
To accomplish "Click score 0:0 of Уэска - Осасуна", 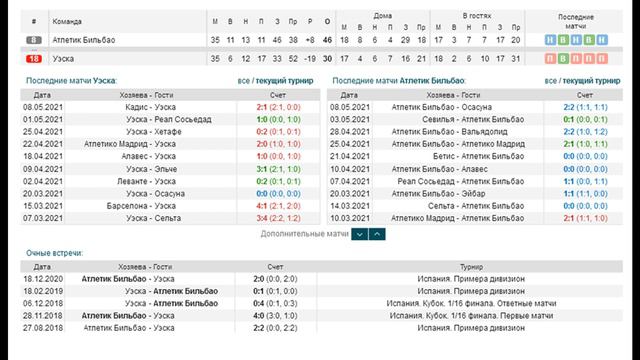I will [261, 193].
